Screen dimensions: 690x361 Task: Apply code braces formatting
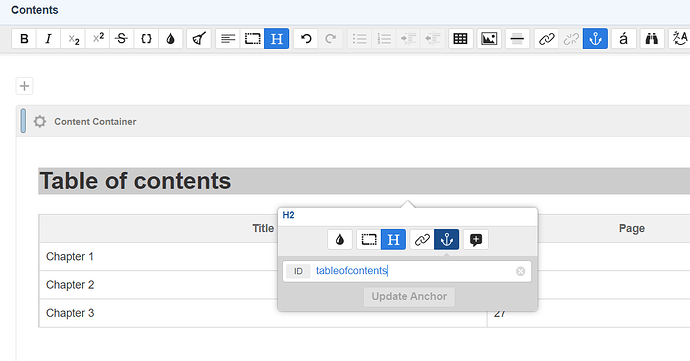pos(146,39)
